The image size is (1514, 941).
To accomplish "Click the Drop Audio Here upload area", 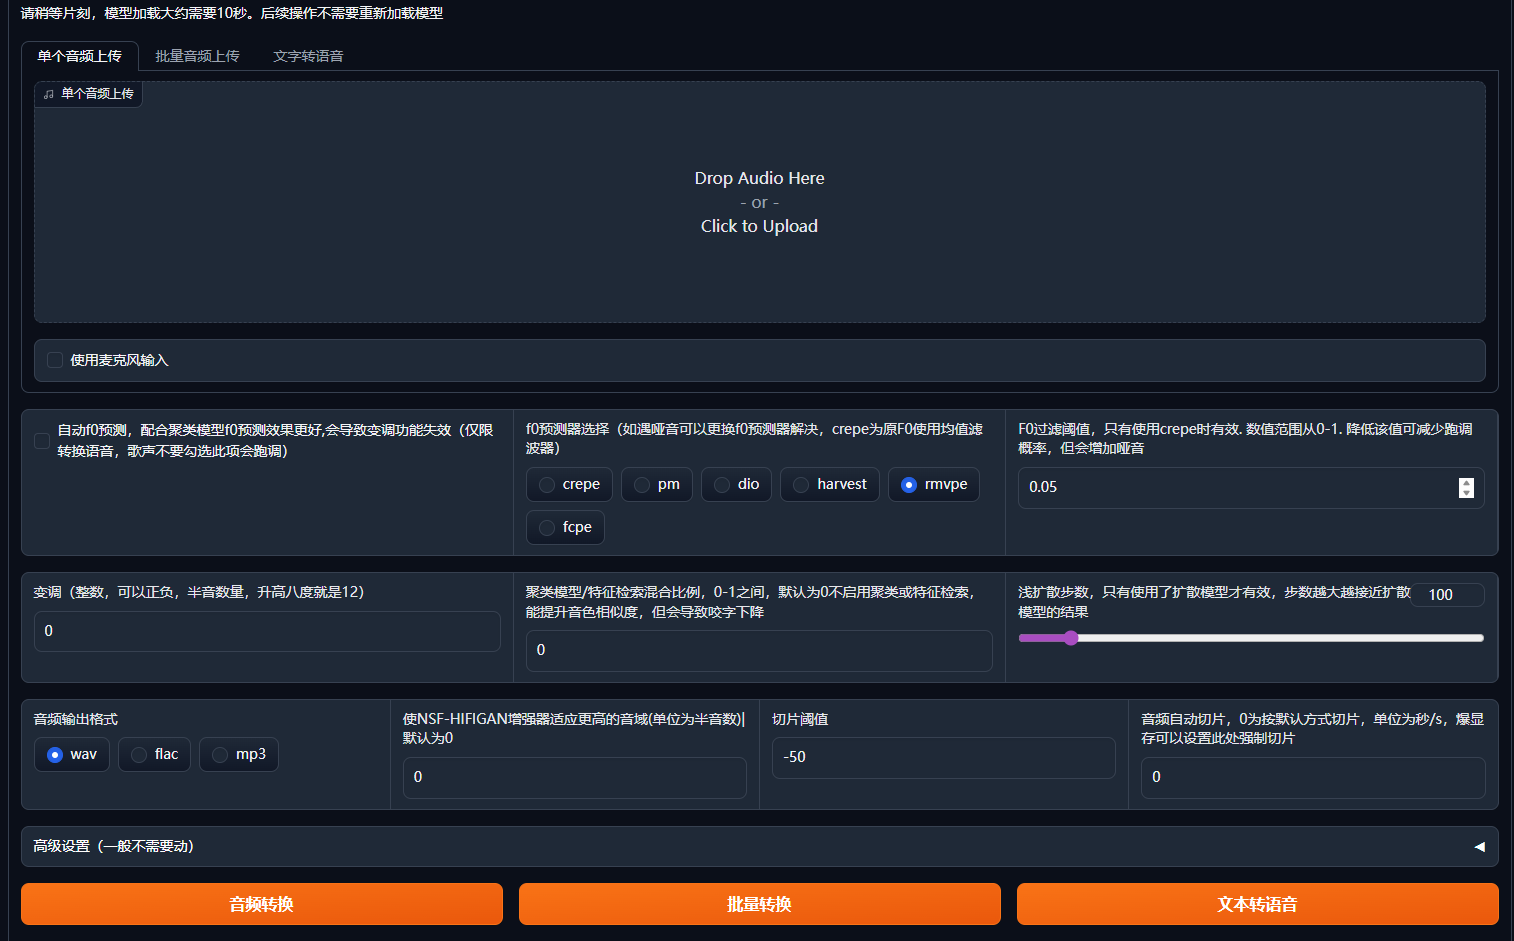I will pyautogui.click(x=759, y=202).
